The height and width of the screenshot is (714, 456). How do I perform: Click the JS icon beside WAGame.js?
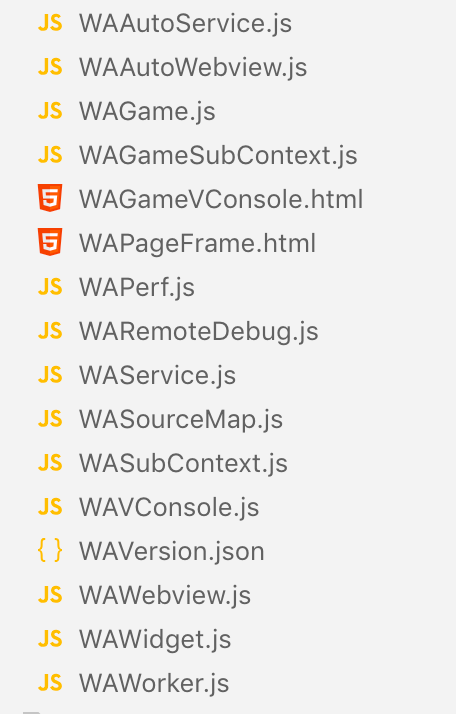tap(50, 111)
